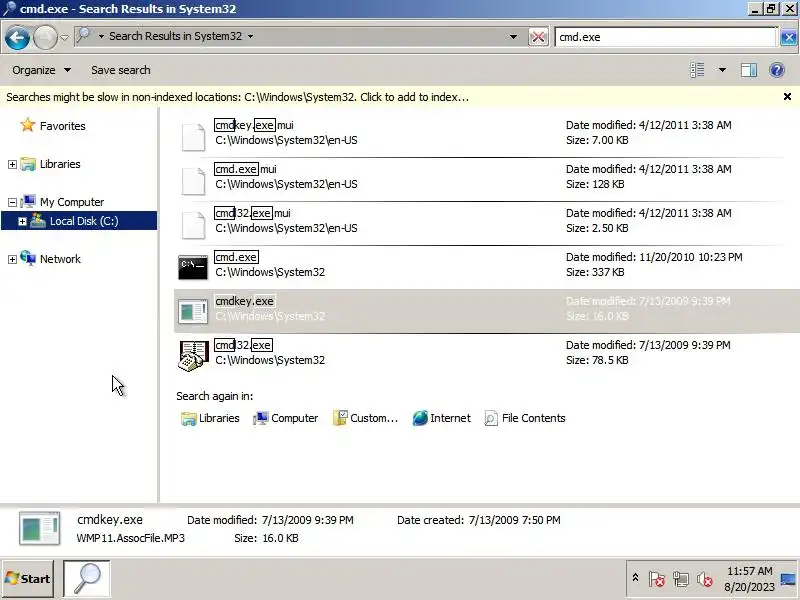Open the address bar history dropdown
800x600 pixels.
point(513,37)
